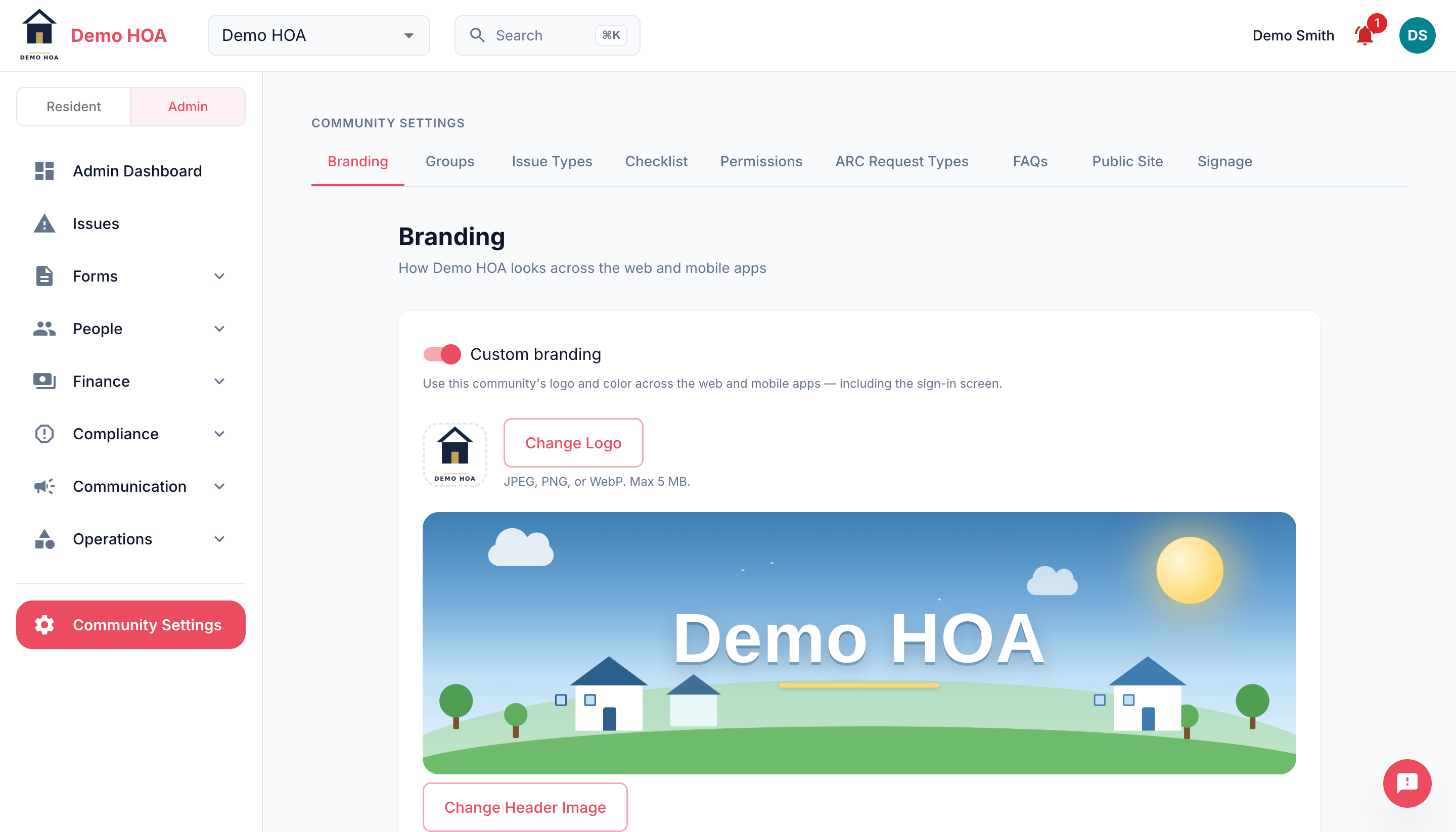This screenshot has height=832, width=1456.
Task: Open the Groups tab
Action: click(x=450, y=161)
